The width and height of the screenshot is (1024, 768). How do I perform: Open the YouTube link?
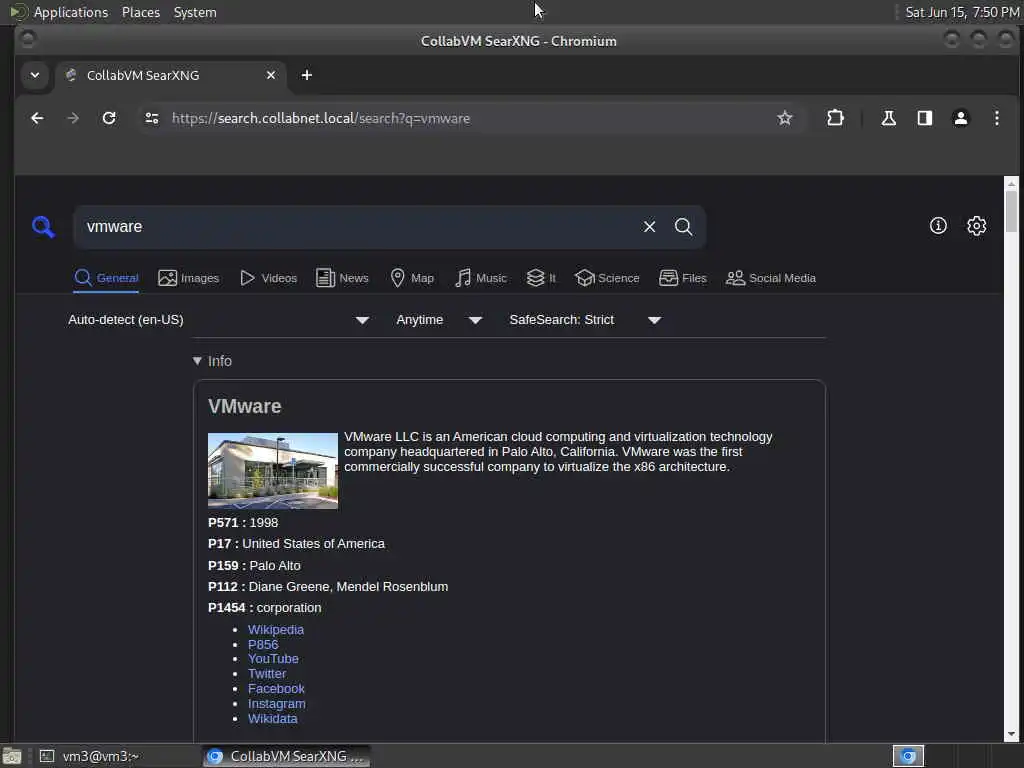pos(273,659)
